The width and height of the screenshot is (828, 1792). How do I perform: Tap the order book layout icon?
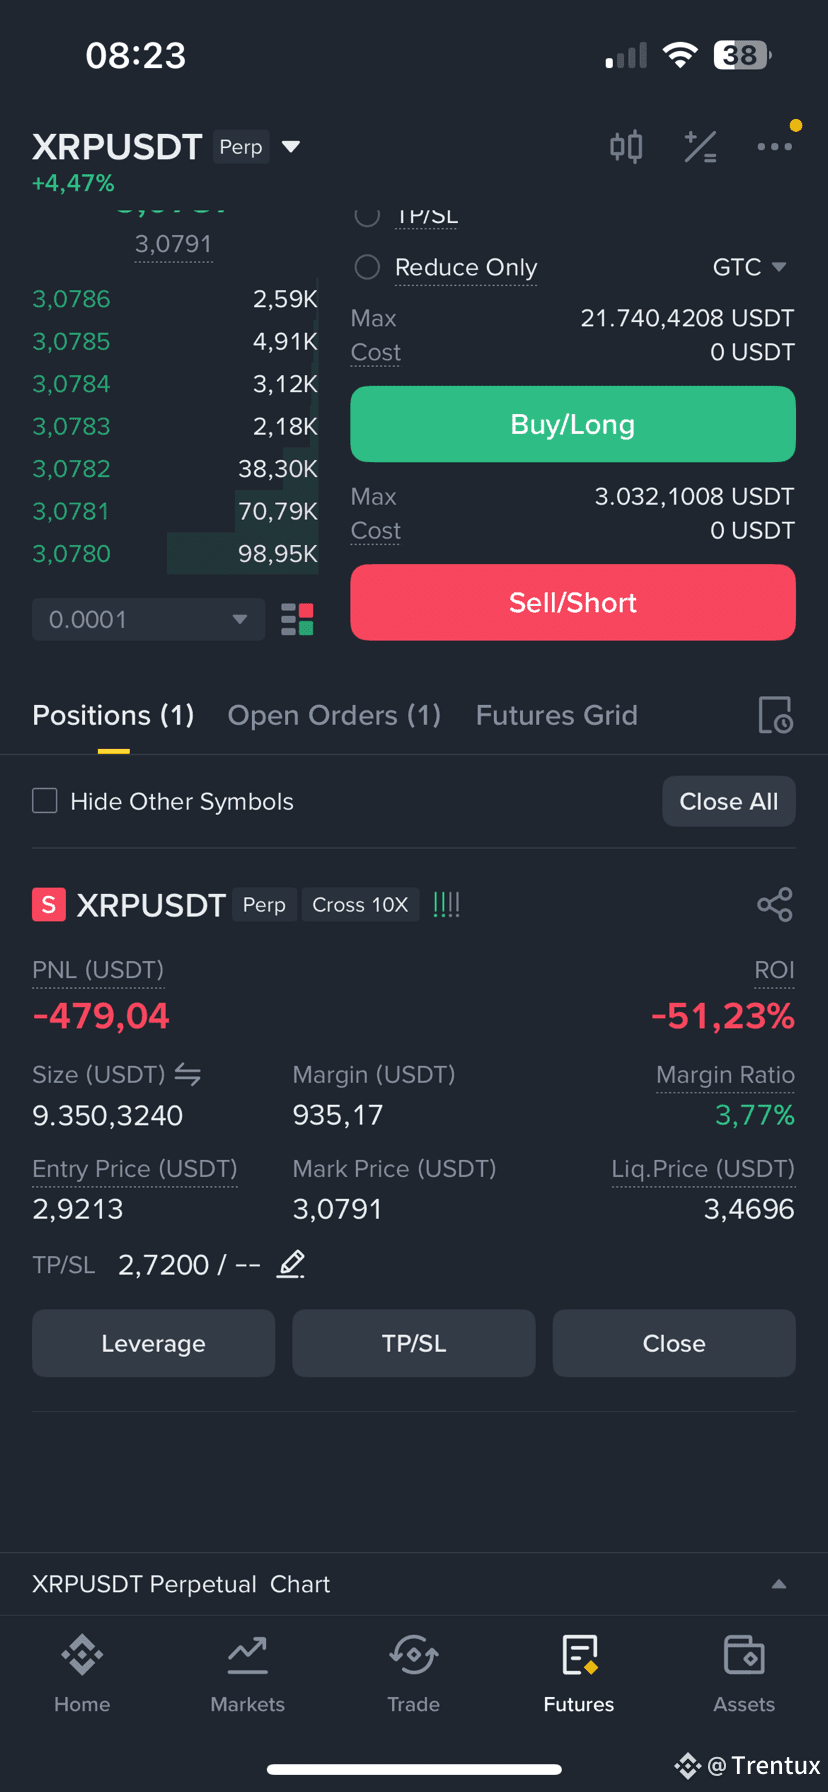coord(298,619)
